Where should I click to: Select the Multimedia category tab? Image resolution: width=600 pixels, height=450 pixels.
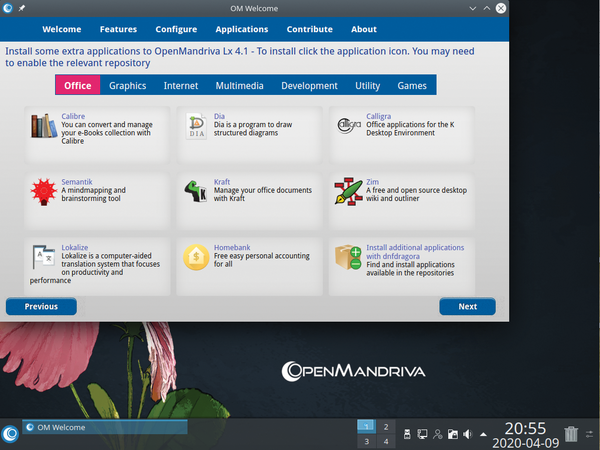tap(240, 85)
